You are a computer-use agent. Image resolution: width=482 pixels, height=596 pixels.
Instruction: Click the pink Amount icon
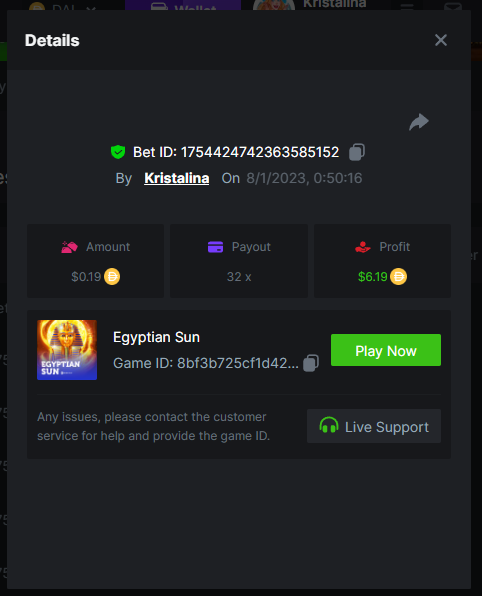pos(69,247)
